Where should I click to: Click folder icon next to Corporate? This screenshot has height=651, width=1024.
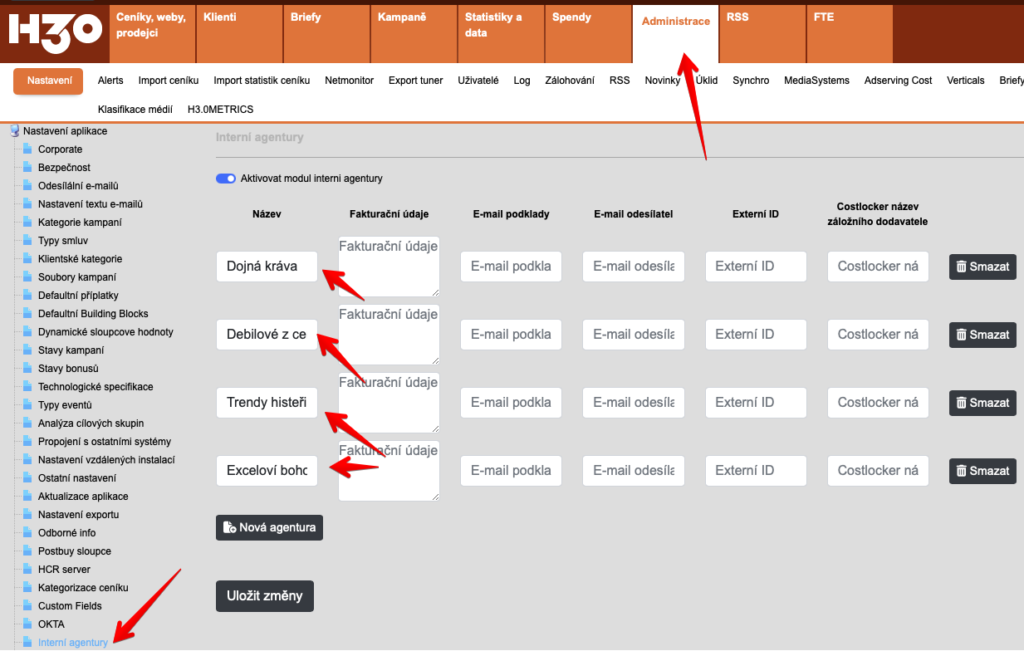coord(28,149)
